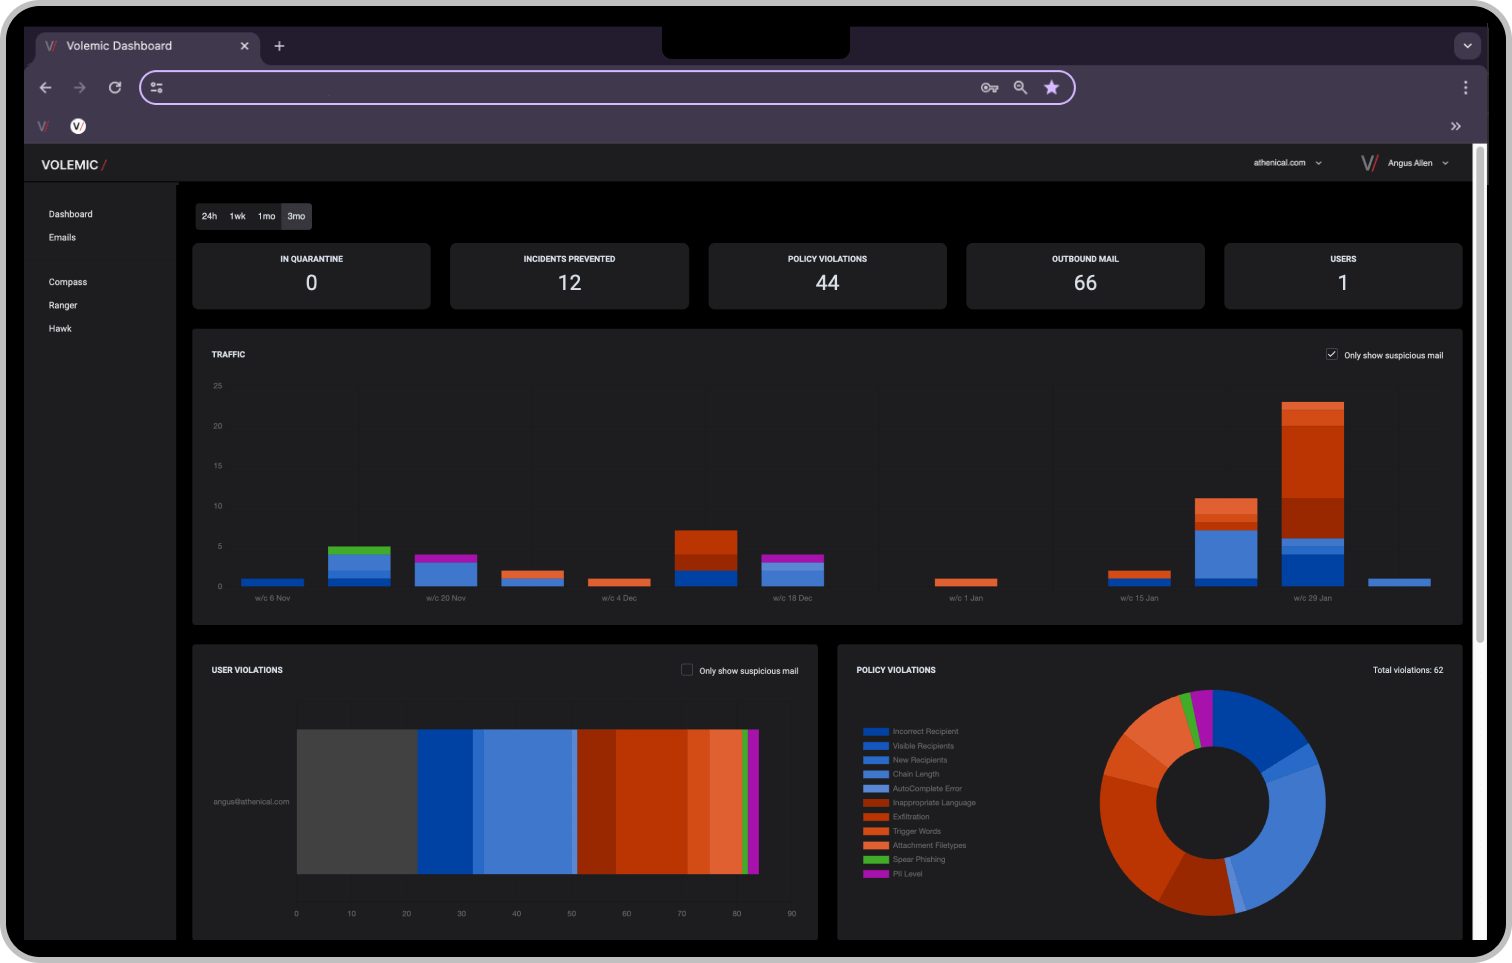The height and width of the screenshot is (963, 1512).
Task: Uncheck Only show suspicious mail in Traffic
Action: pyautogui.click(x=1332, y=354)
